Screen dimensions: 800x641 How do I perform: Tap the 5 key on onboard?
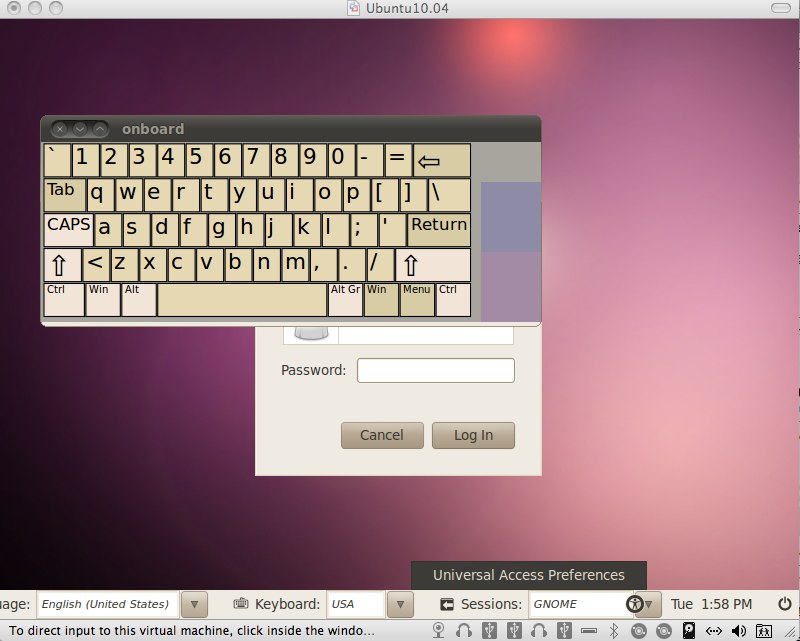[x=199, y=160]
